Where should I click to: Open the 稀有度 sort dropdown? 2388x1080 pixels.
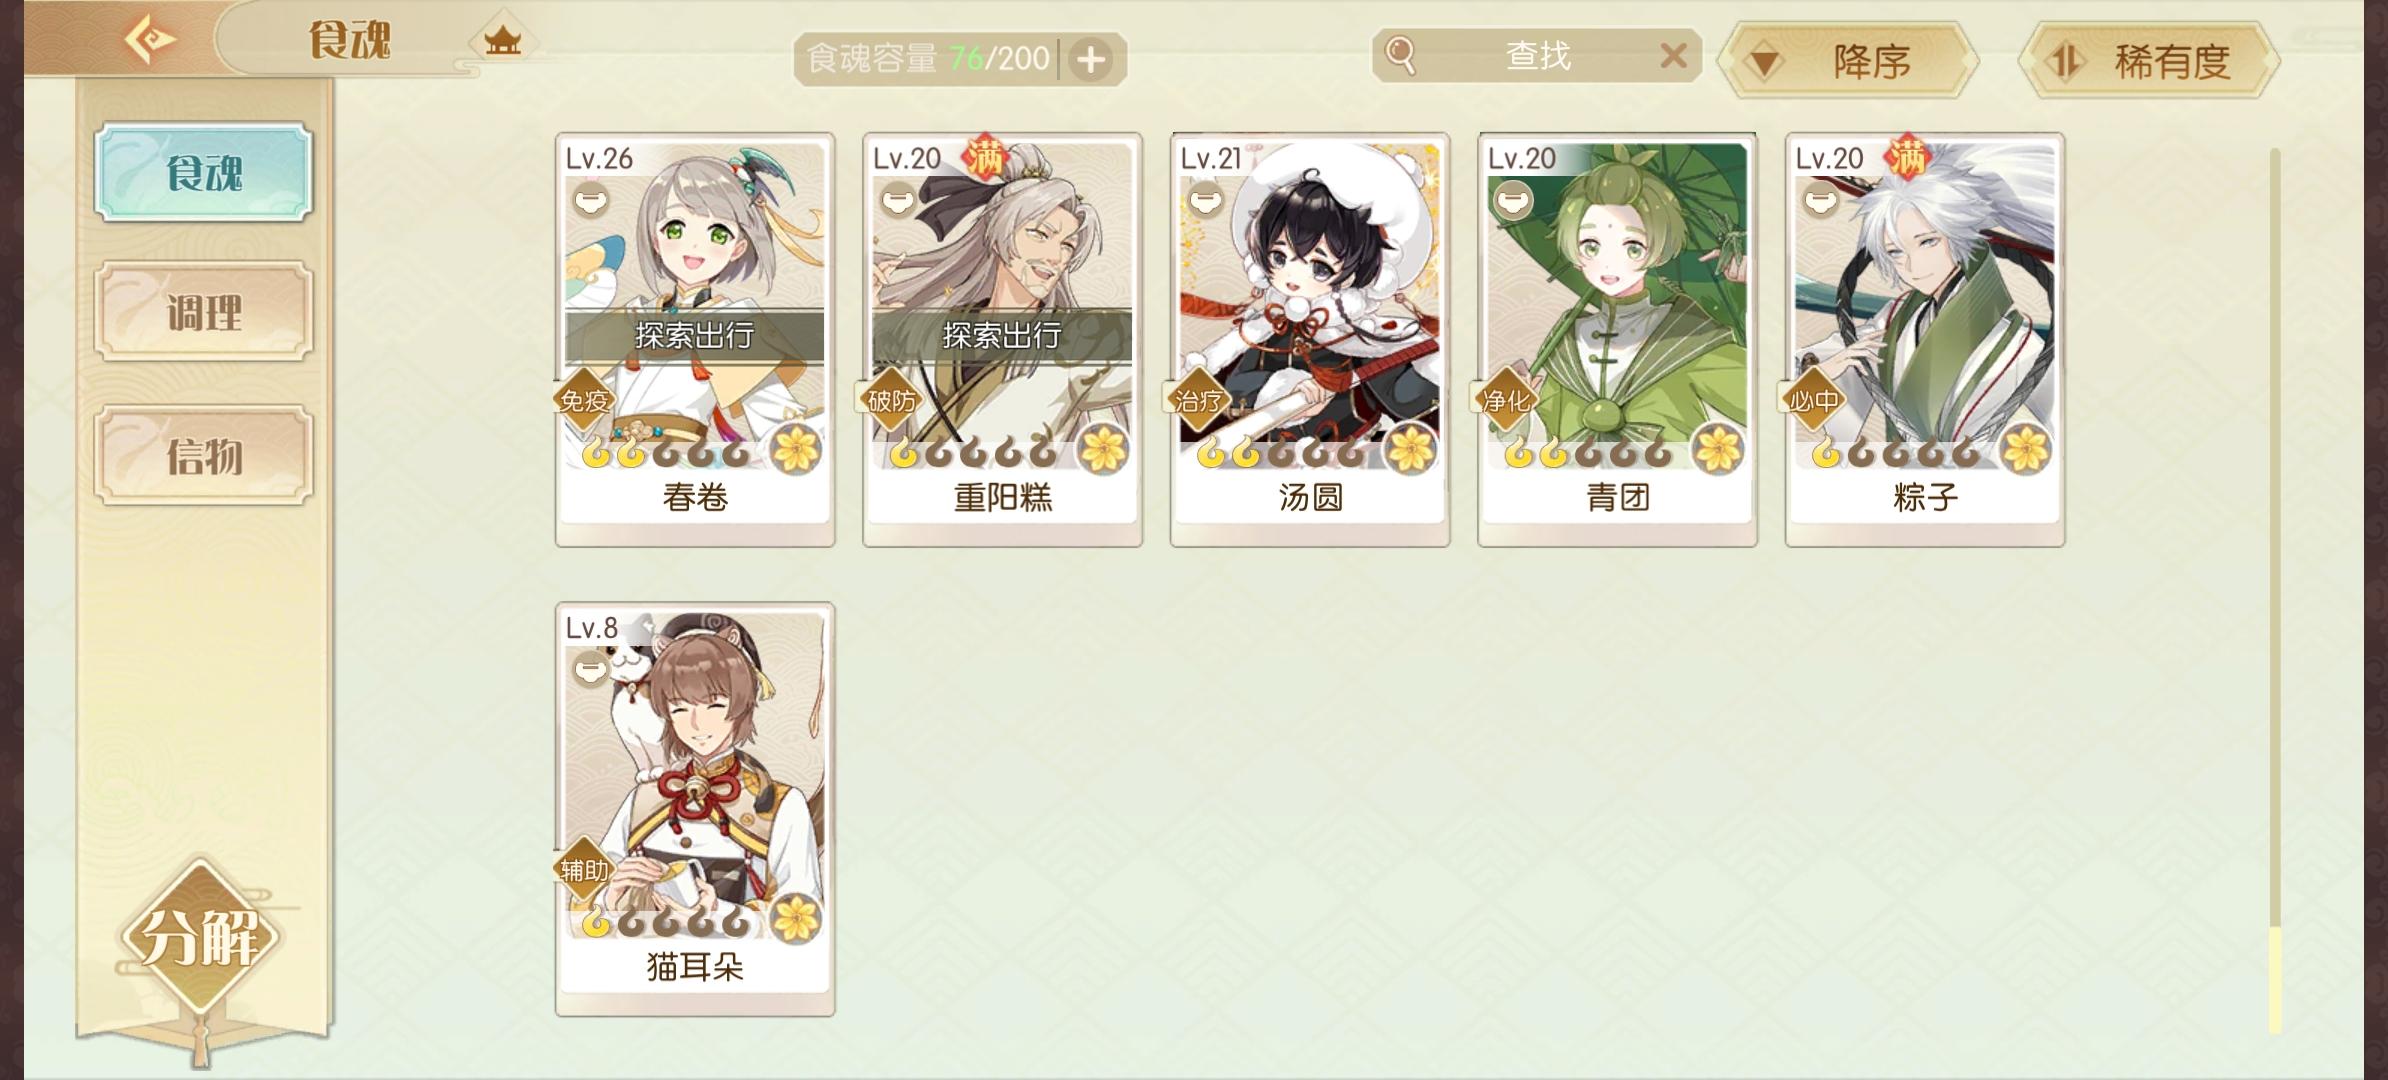(x=2148, y=61)
